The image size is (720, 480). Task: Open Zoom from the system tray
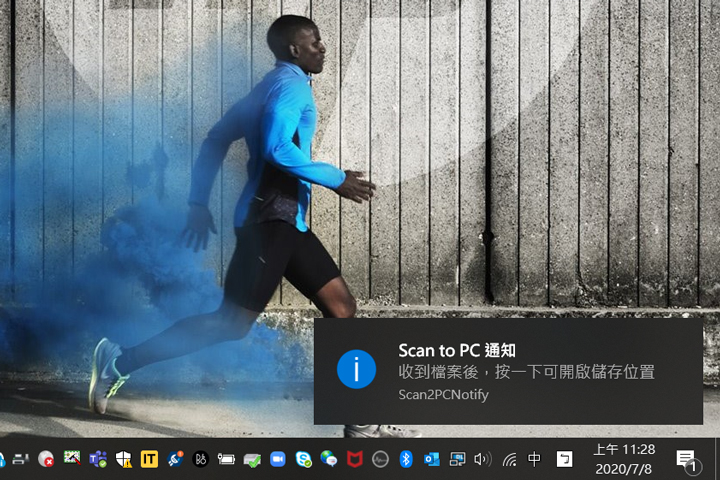278,459
